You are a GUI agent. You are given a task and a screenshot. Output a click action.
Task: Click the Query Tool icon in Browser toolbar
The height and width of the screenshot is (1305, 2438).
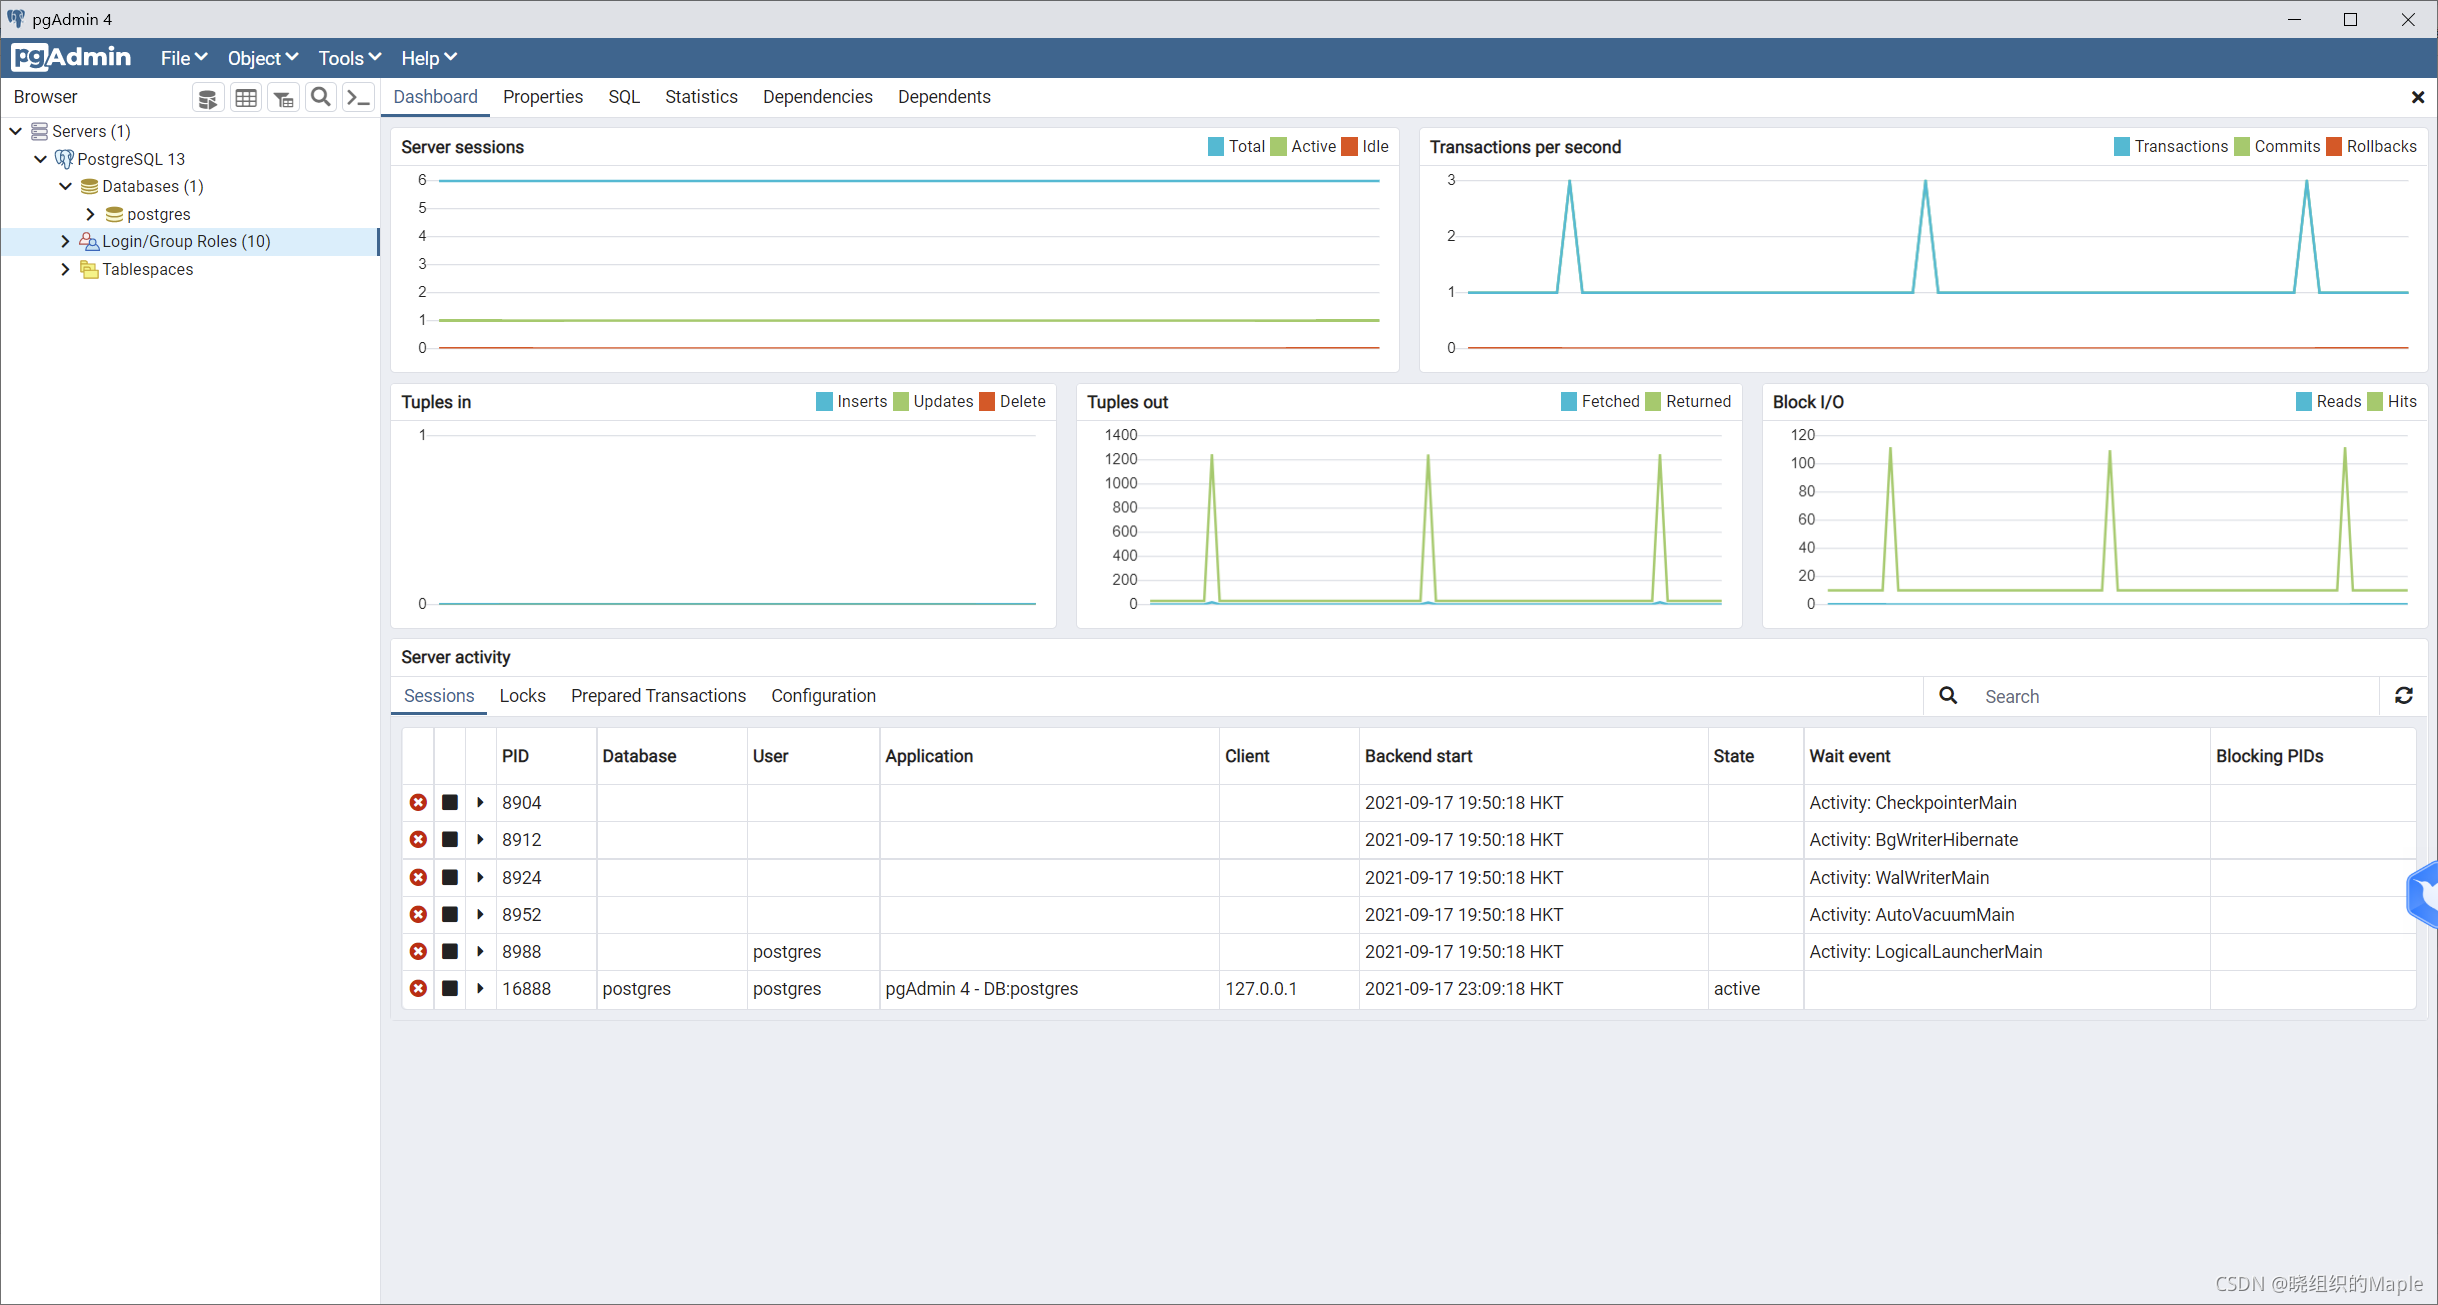207,98
